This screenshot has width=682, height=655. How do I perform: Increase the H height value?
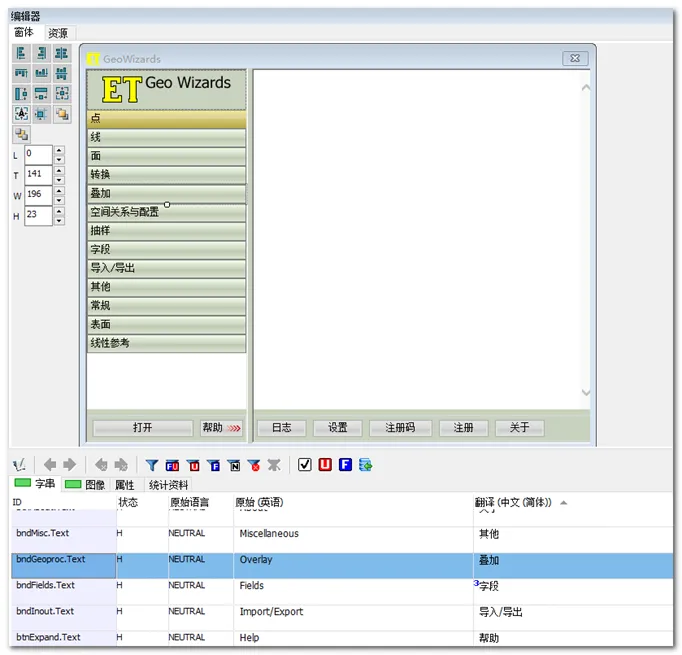tap(59, 211)
